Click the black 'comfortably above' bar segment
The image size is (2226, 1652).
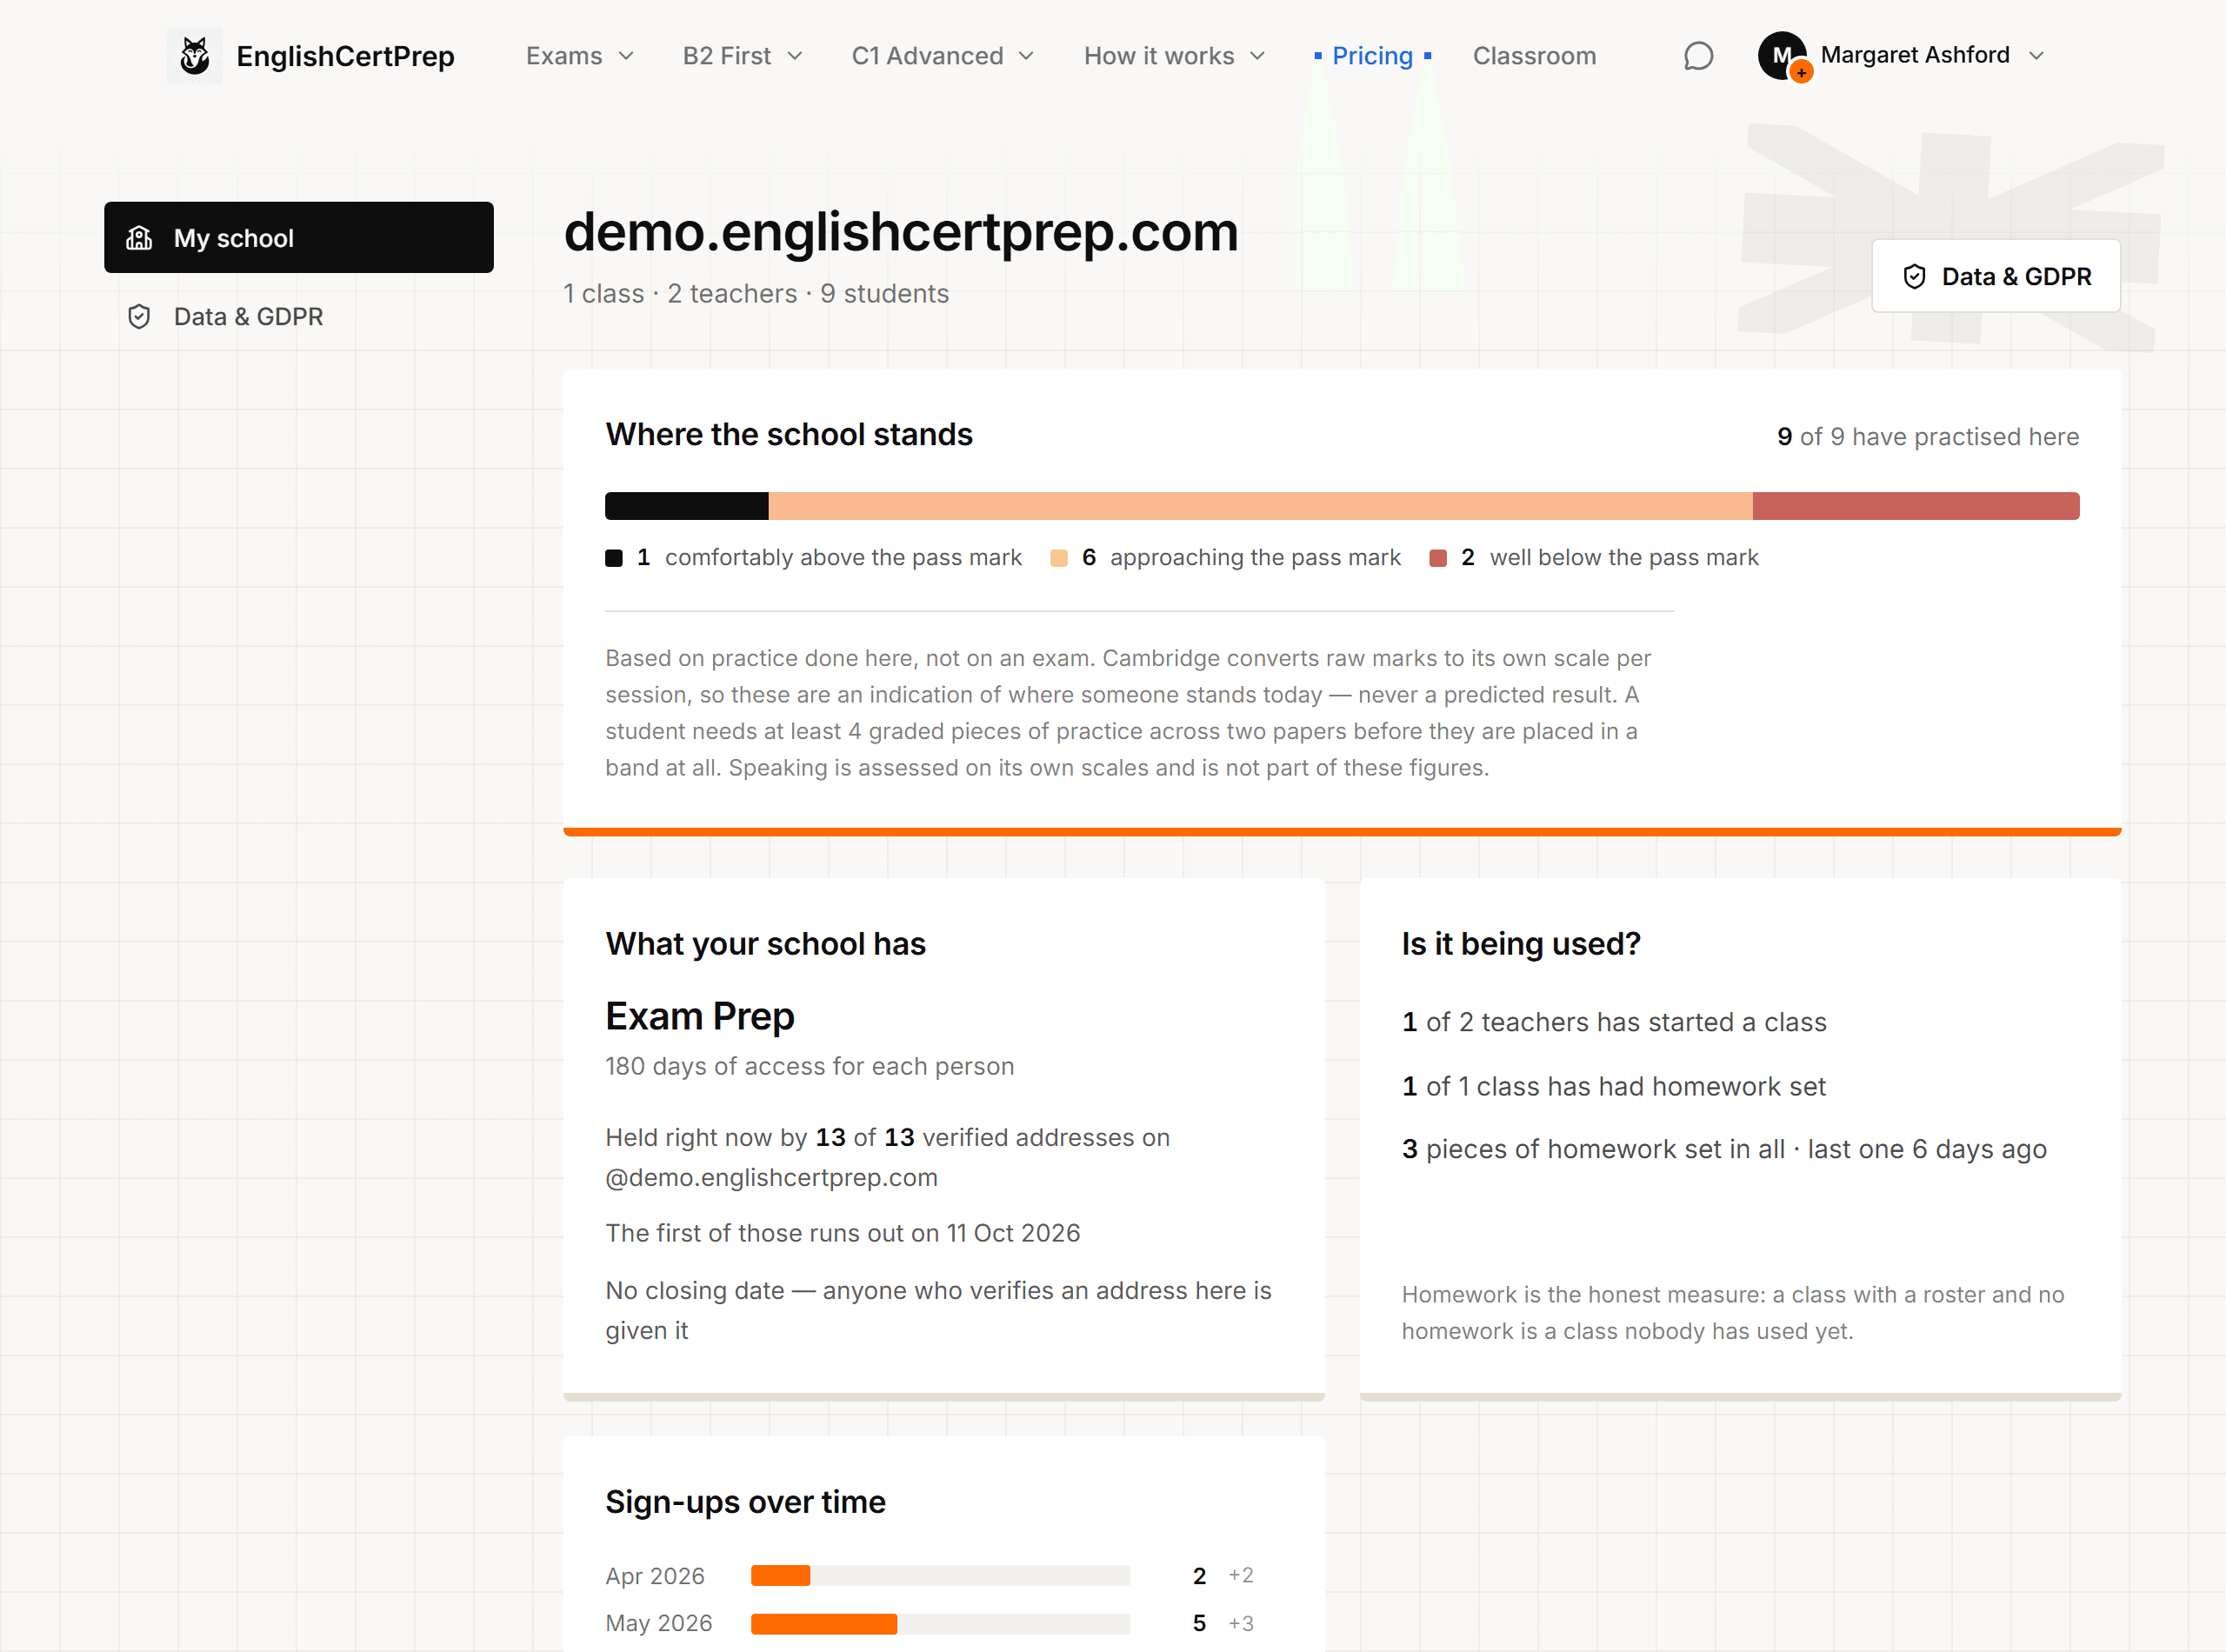pyautogui.click(x=687, y=506)
